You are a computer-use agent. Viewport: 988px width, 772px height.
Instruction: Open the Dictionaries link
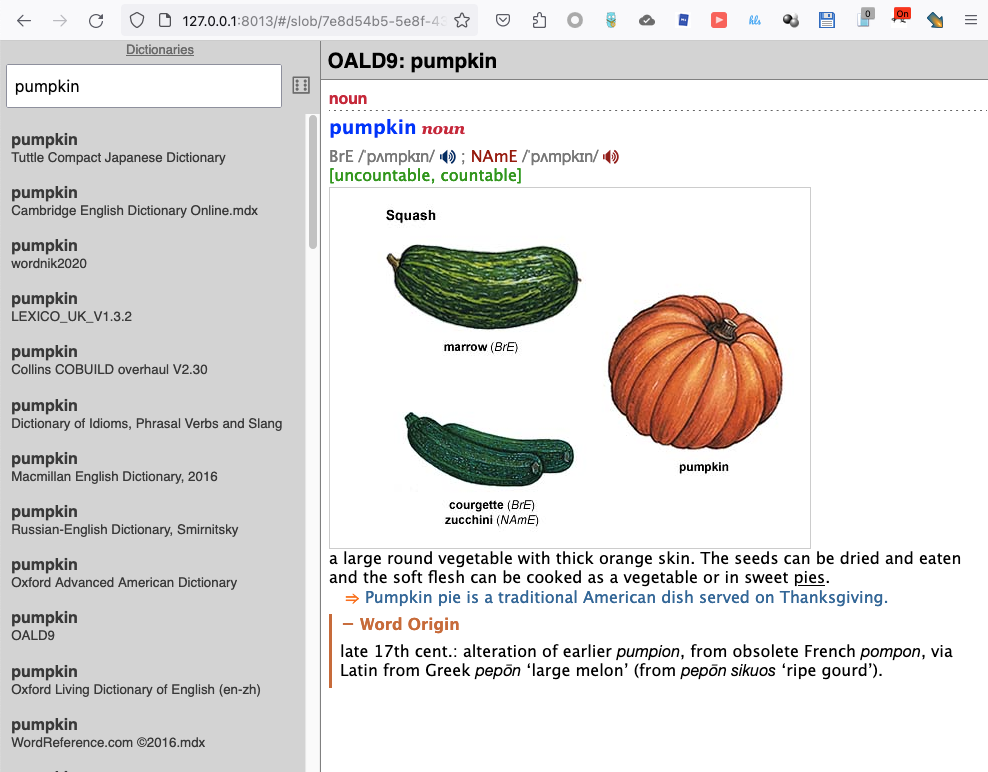point(160,50)
